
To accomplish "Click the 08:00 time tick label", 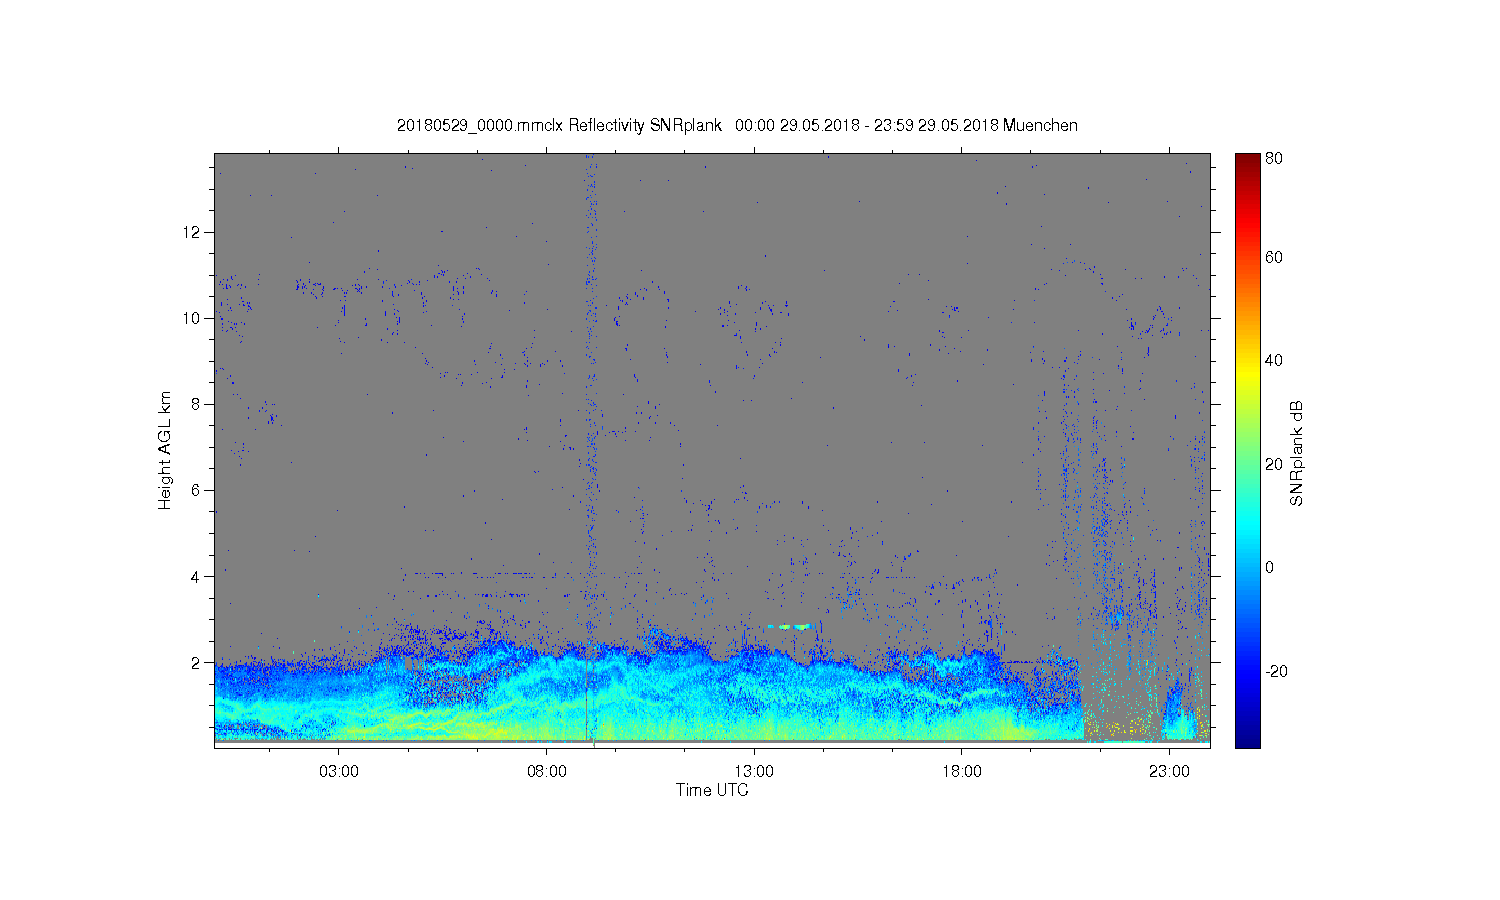I will pos(547,772).
